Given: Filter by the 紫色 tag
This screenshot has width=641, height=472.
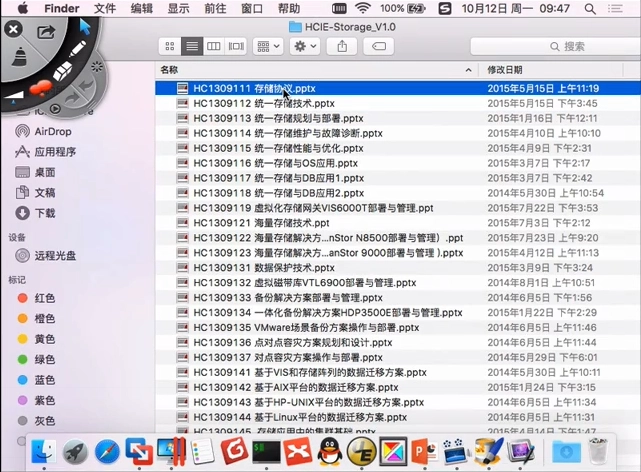Looking at the screenshot, I should tap(36, 400).
